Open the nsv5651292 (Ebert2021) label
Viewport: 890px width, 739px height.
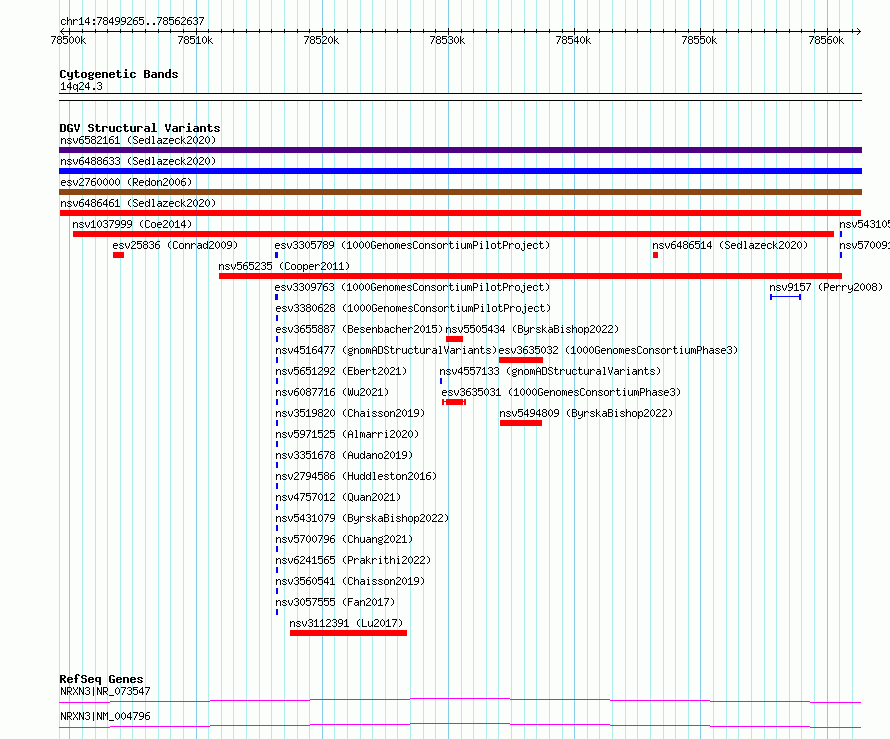click(x=341, y=371)
